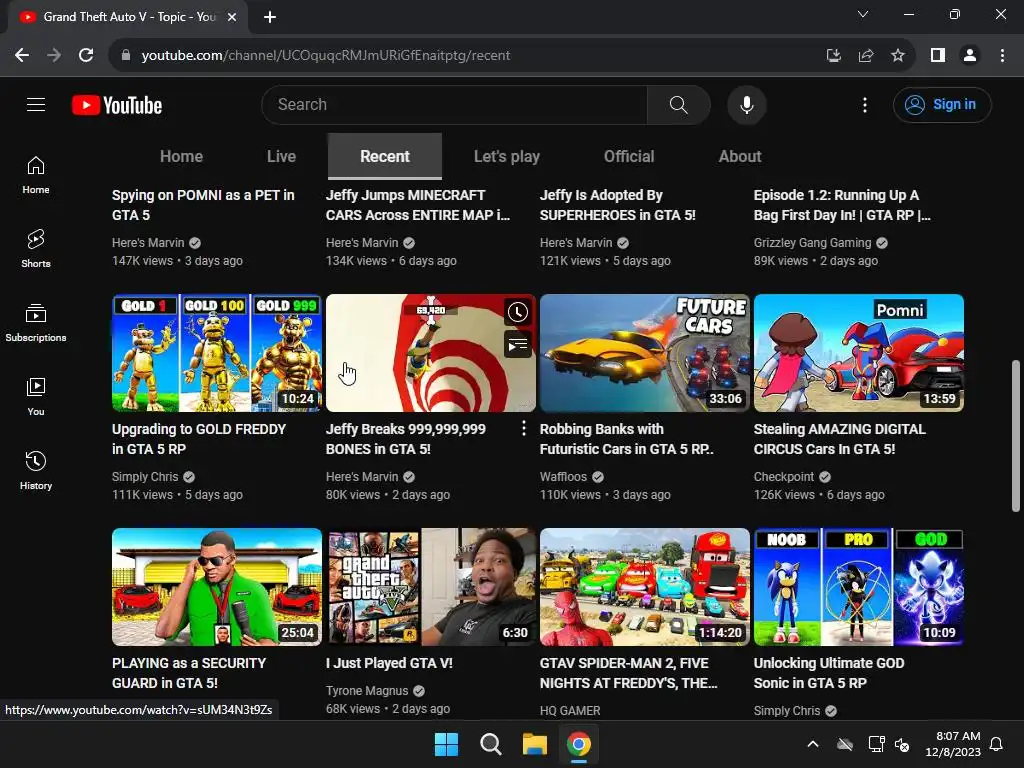
Task: Open the GOLD FREDDY video thumbnail
Action: point(217,353)
